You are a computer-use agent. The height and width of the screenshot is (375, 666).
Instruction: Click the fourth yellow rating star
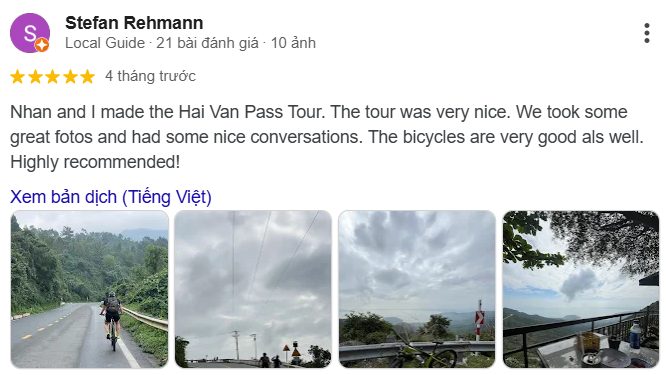(x=70, y=77)
